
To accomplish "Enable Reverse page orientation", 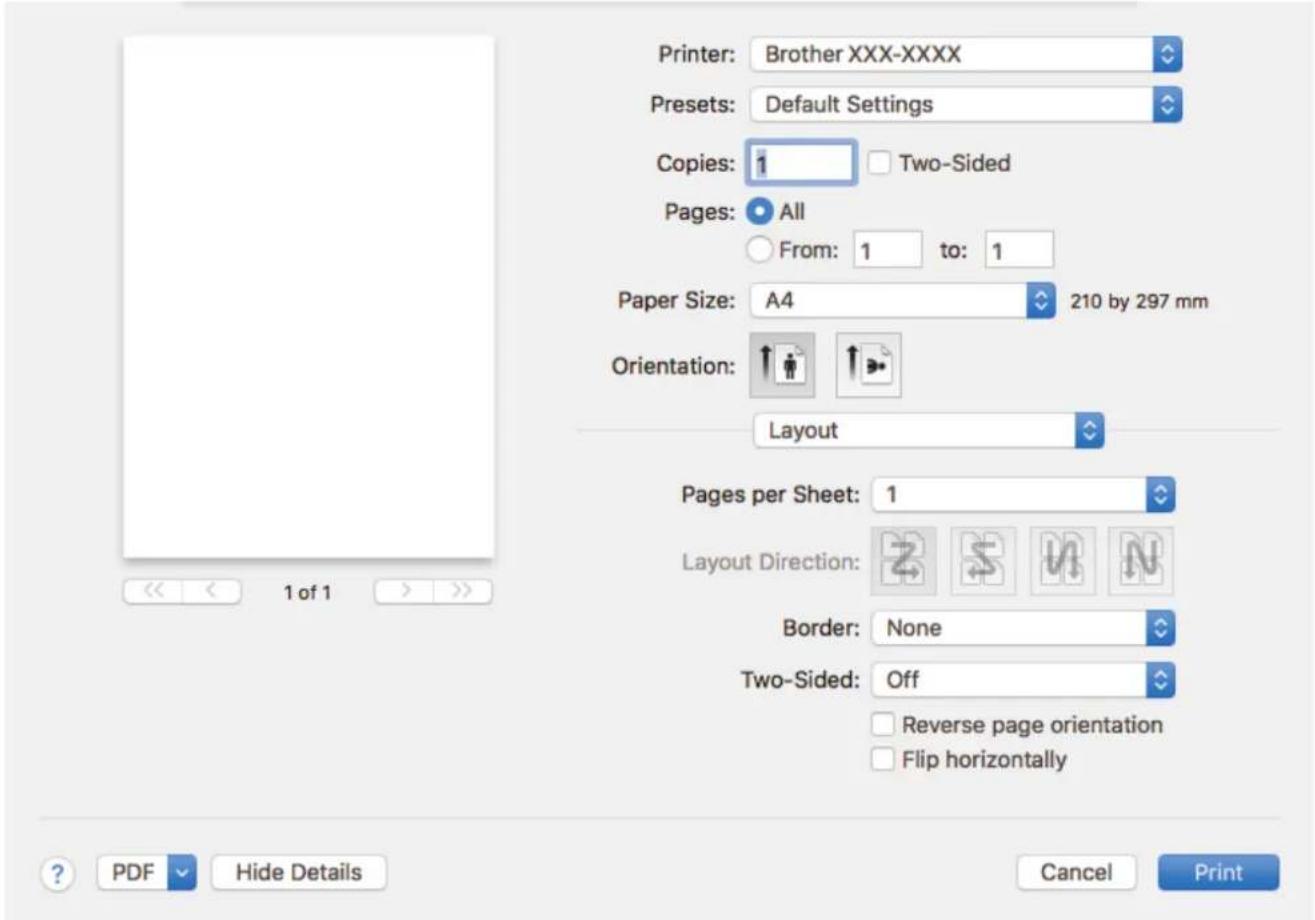I will 882,723.
